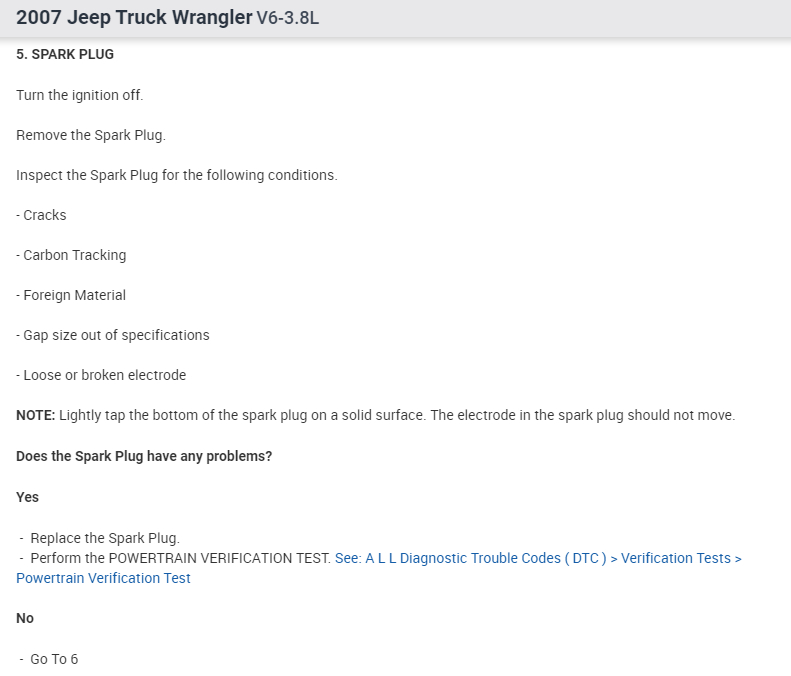The image size is (791, 676).
Task: Click the Go To 6 step
Action: [x=54, y=659]
